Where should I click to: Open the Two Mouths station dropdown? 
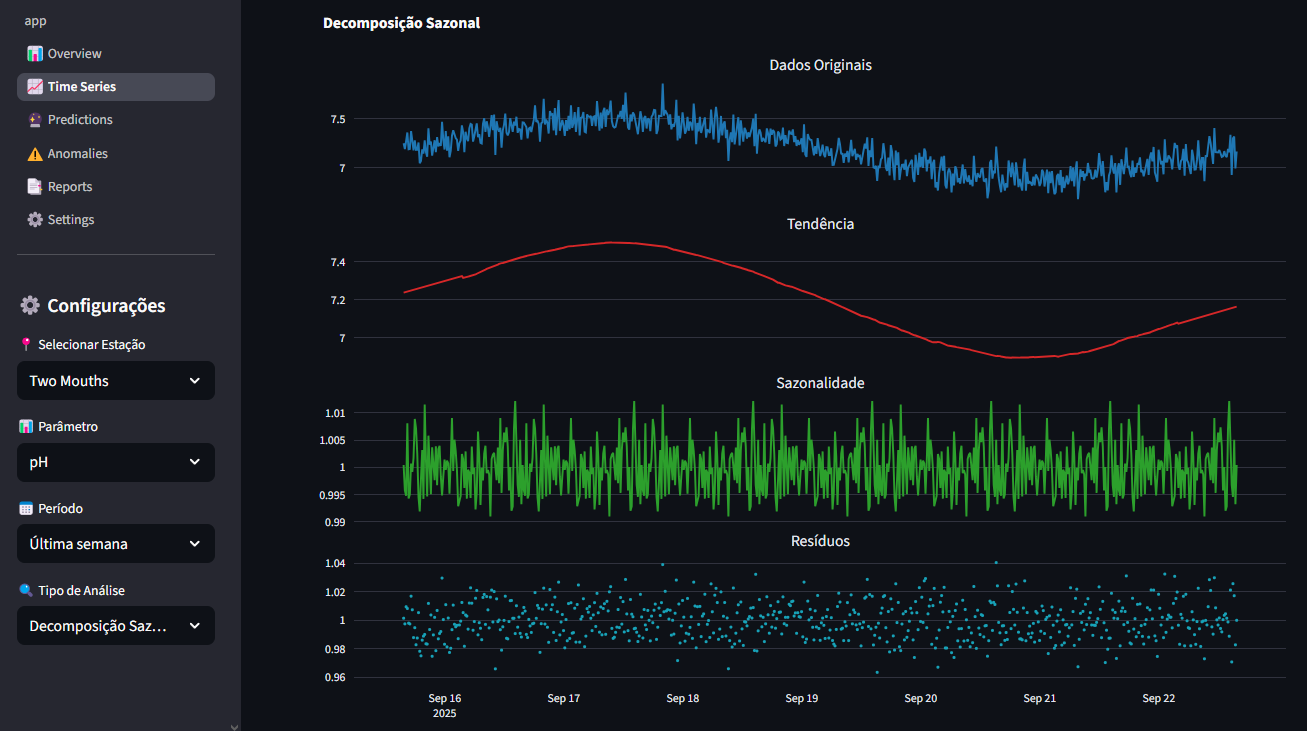click(116, 381)
